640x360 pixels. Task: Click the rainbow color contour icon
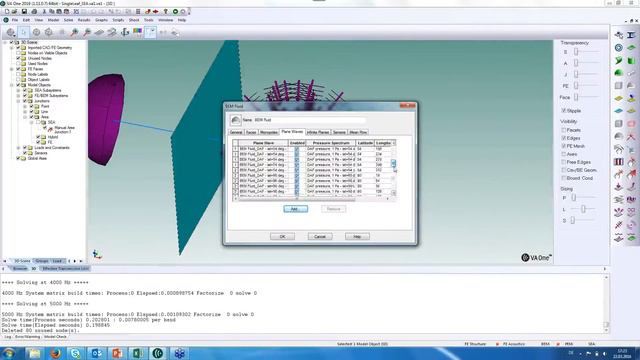click(138, 31)
